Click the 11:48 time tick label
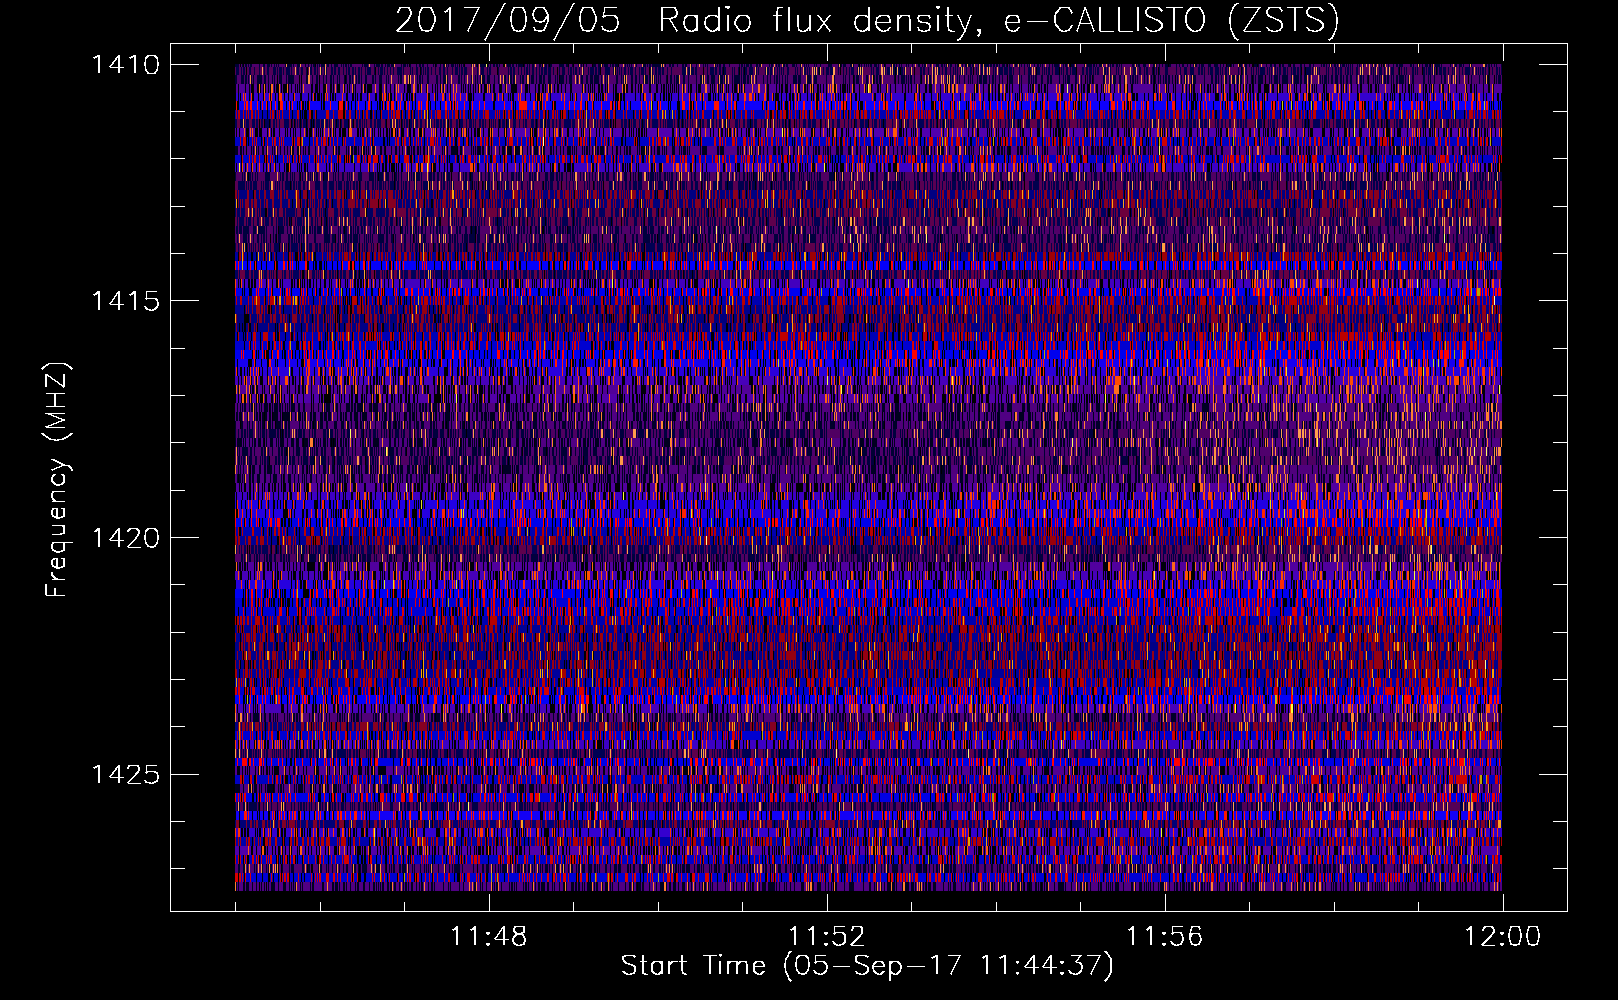This screenshot has height=1000, width=1618. point(488,937)
